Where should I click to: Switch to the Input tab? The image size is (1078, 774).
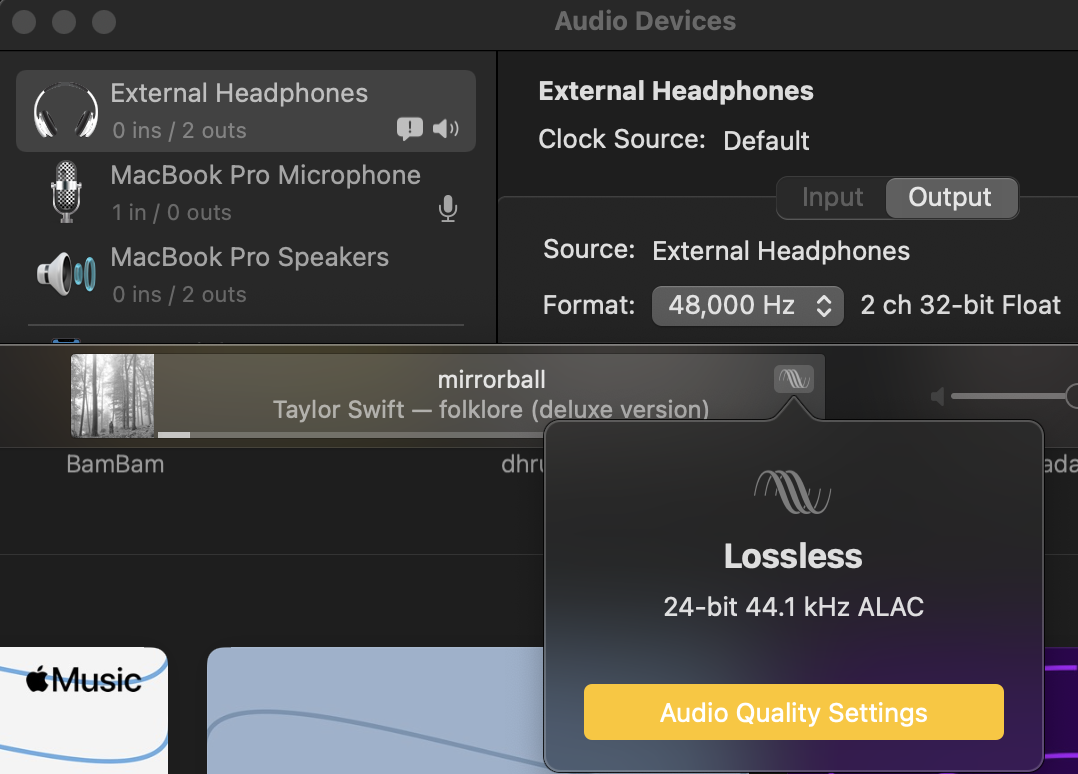click(832, 198)
